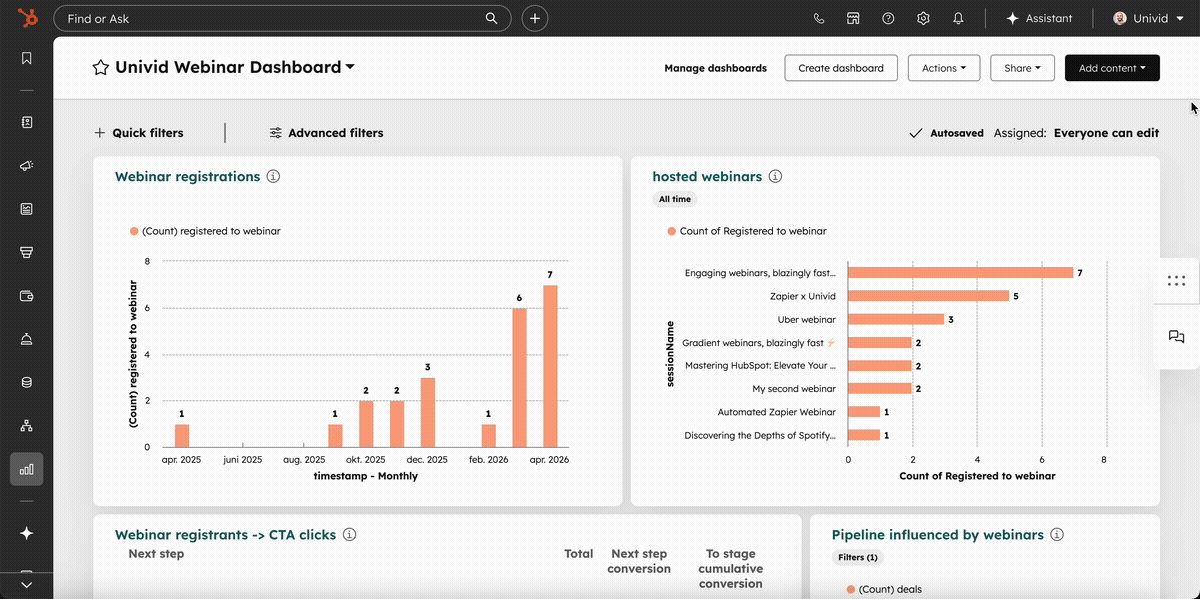Click the Manage dashboards link
Viewport: 1200px width, 599px height.
click(x=715, y=67)
